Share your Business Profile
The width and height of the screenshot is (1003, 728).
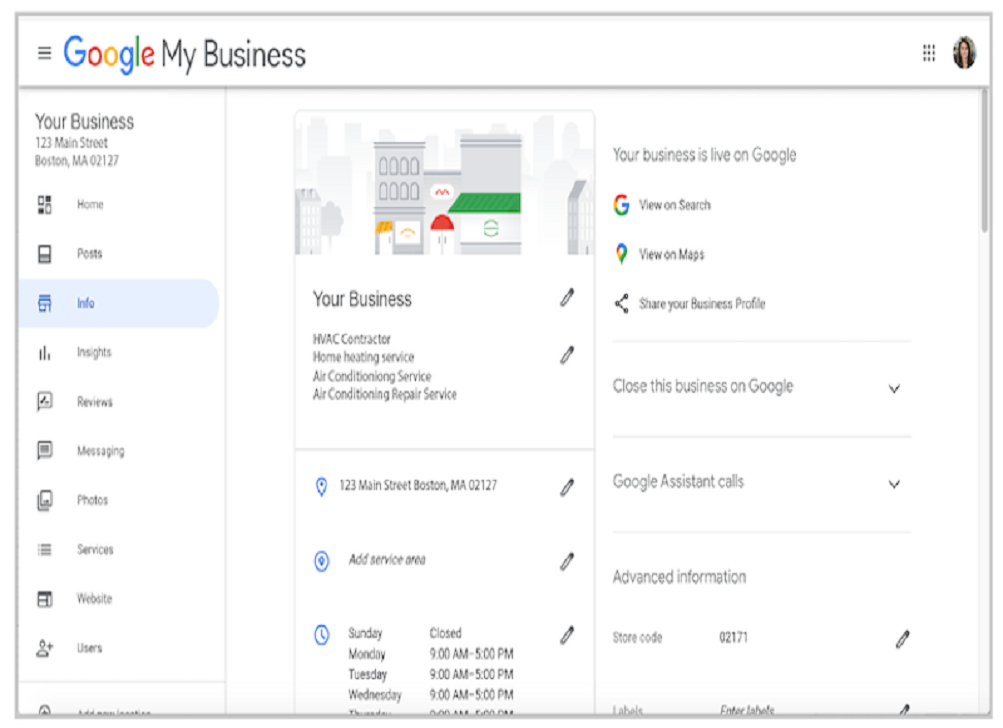pyautogui.click(x=701, y=304)
